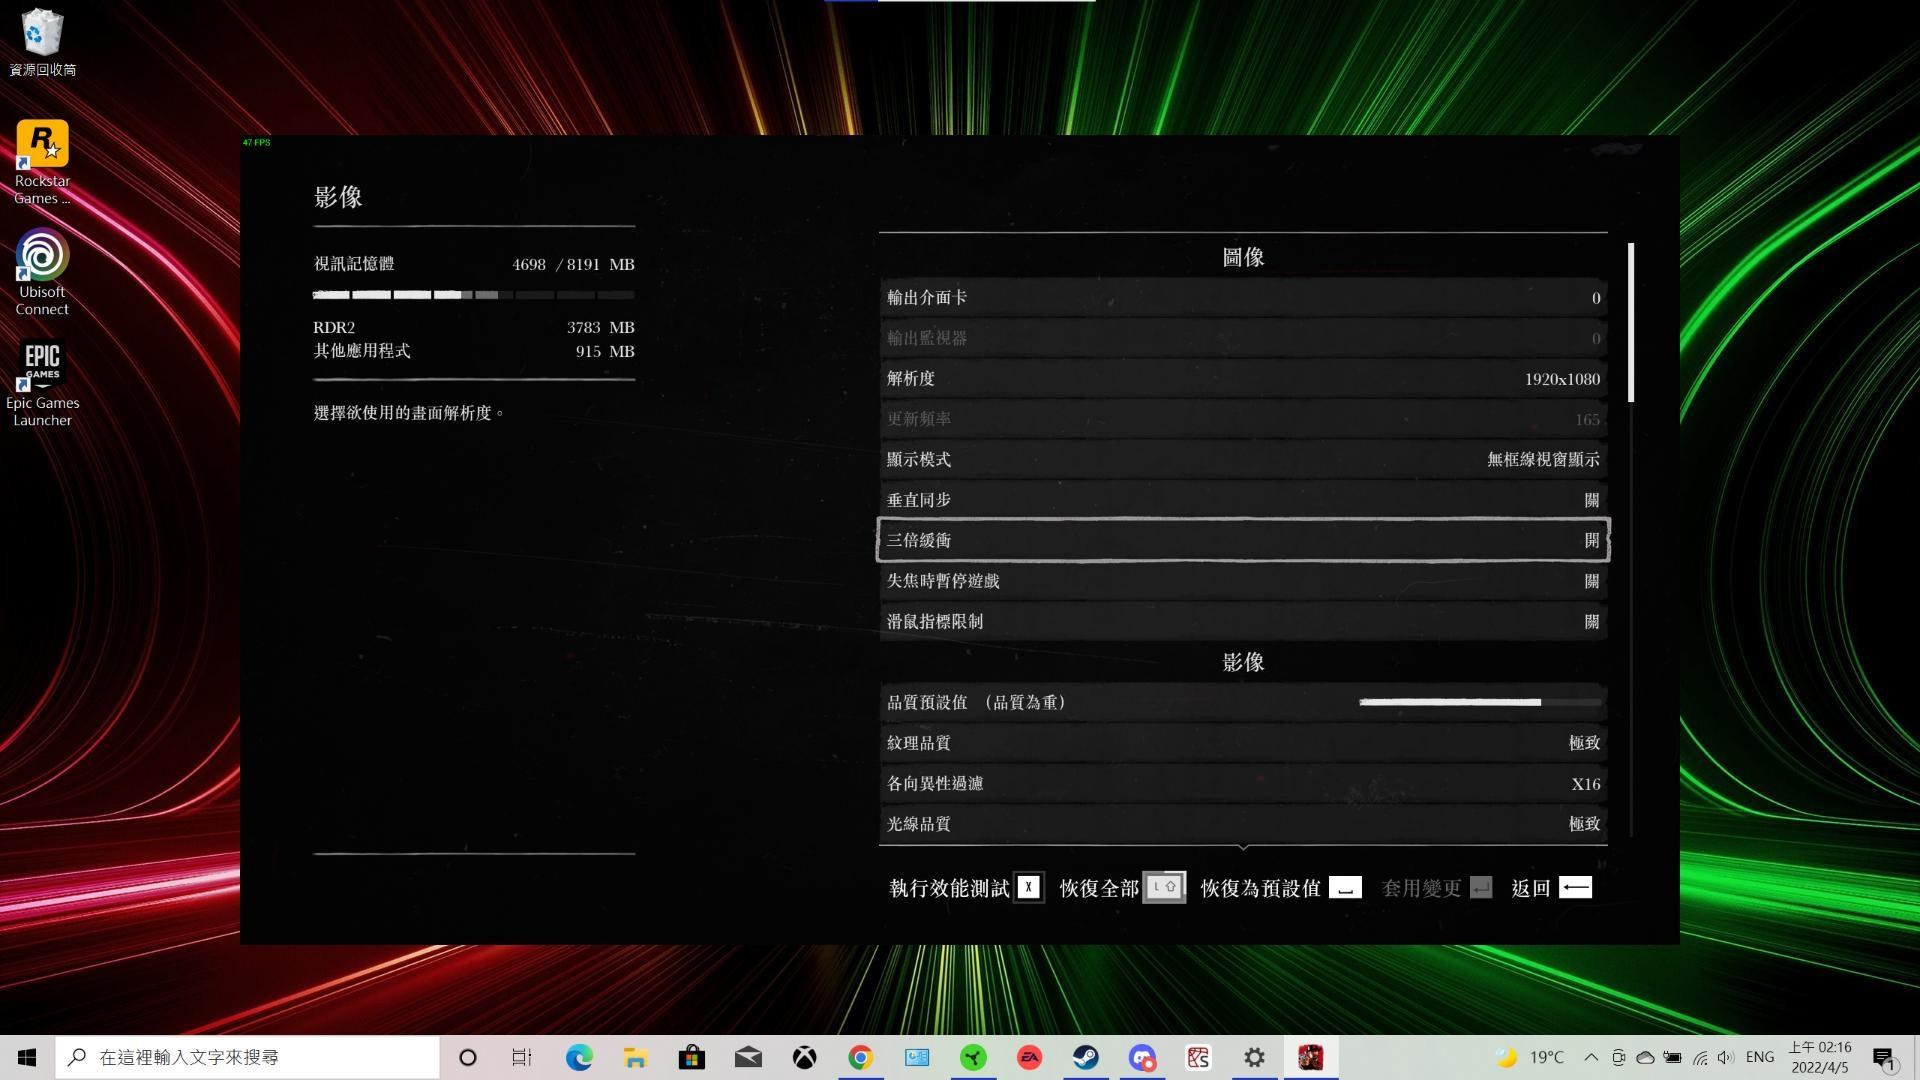Open the Xbox app from the taskbar
The image size is (1920, 1080).
805,1057
